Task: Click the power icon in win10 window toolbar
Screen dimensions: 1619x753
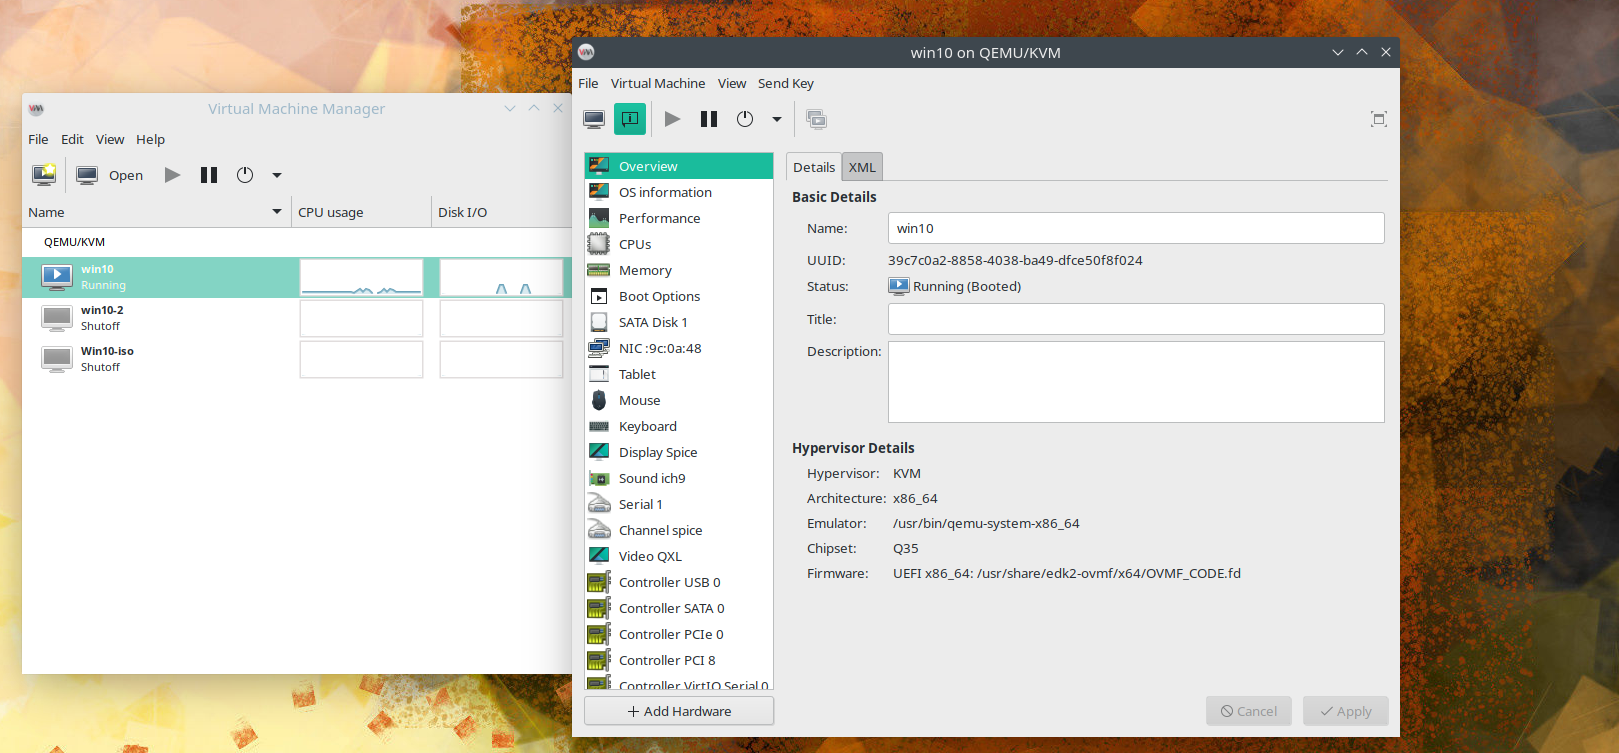Action: pos(745,119)
